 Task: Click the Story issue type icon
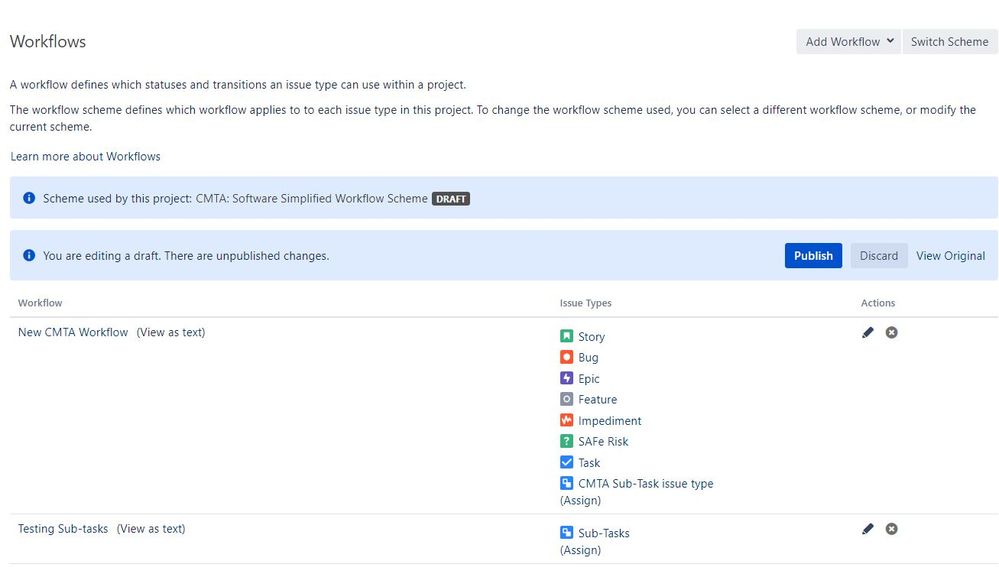tap(566, 336)
